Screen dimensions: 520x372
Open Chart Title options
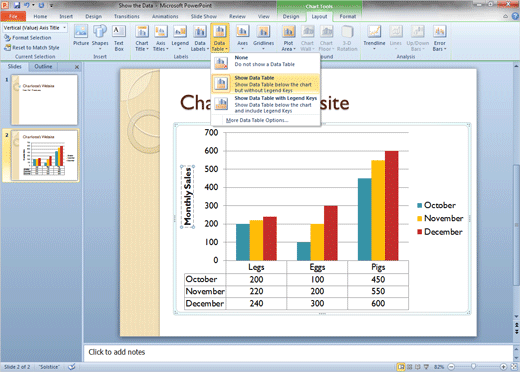(142, 38)
